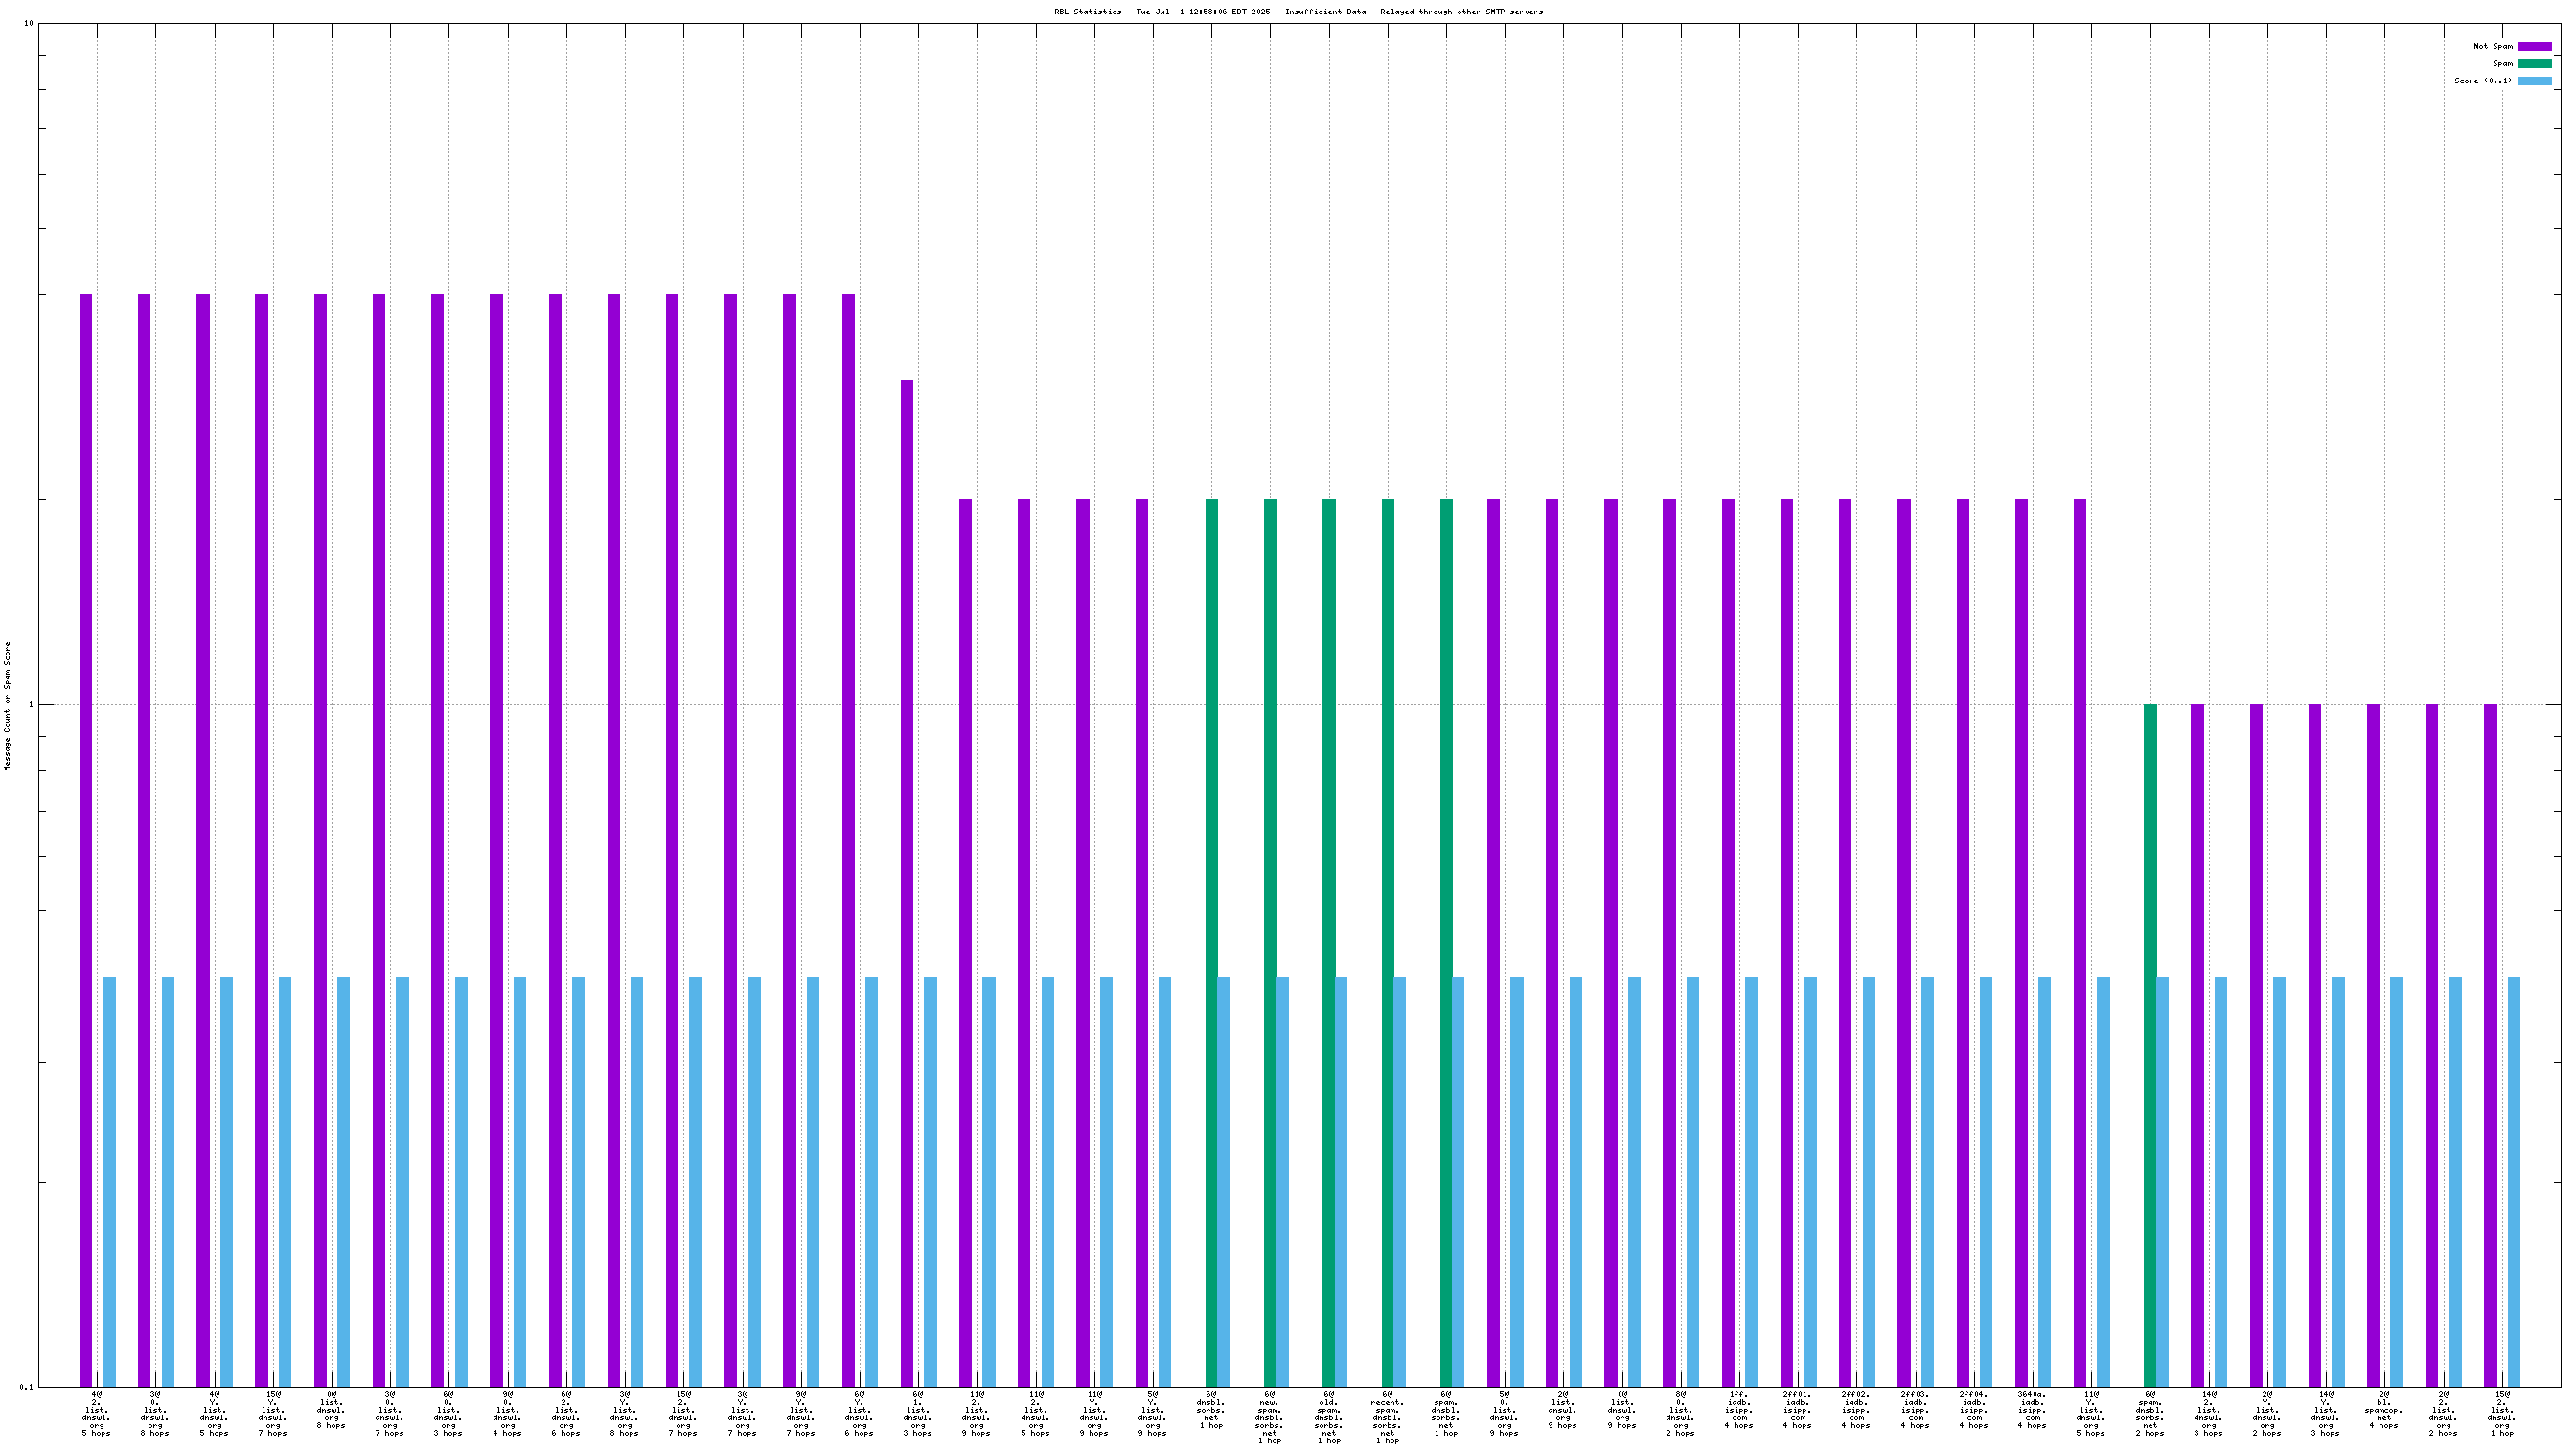
Task: Click the RBL Statistics chart title
Action: pyautogui.click(x=1297, y=12)
